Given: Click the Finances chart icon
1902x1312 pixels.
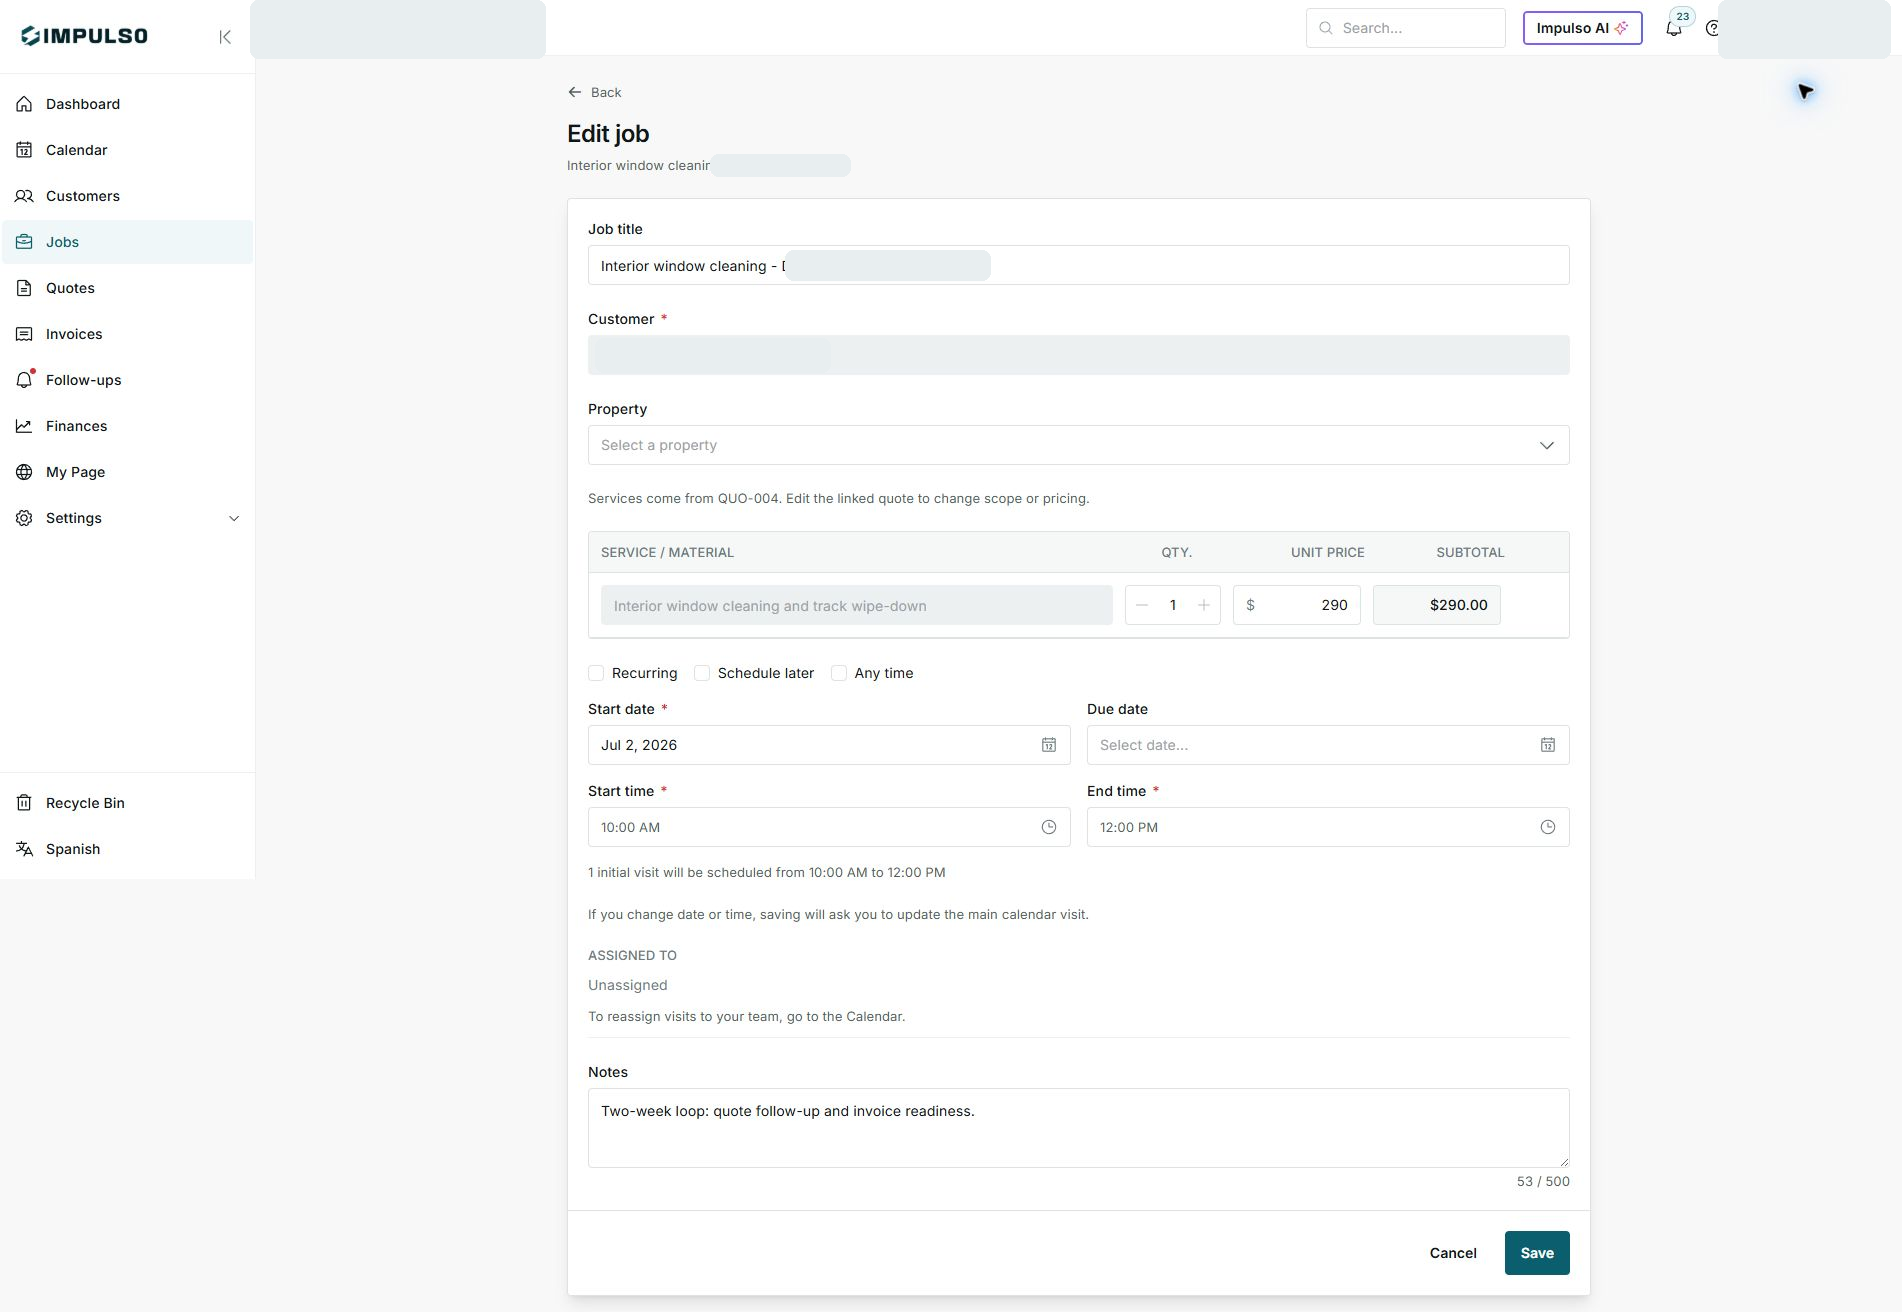Looking at the screenshot, I should click(x=24, y=426).
